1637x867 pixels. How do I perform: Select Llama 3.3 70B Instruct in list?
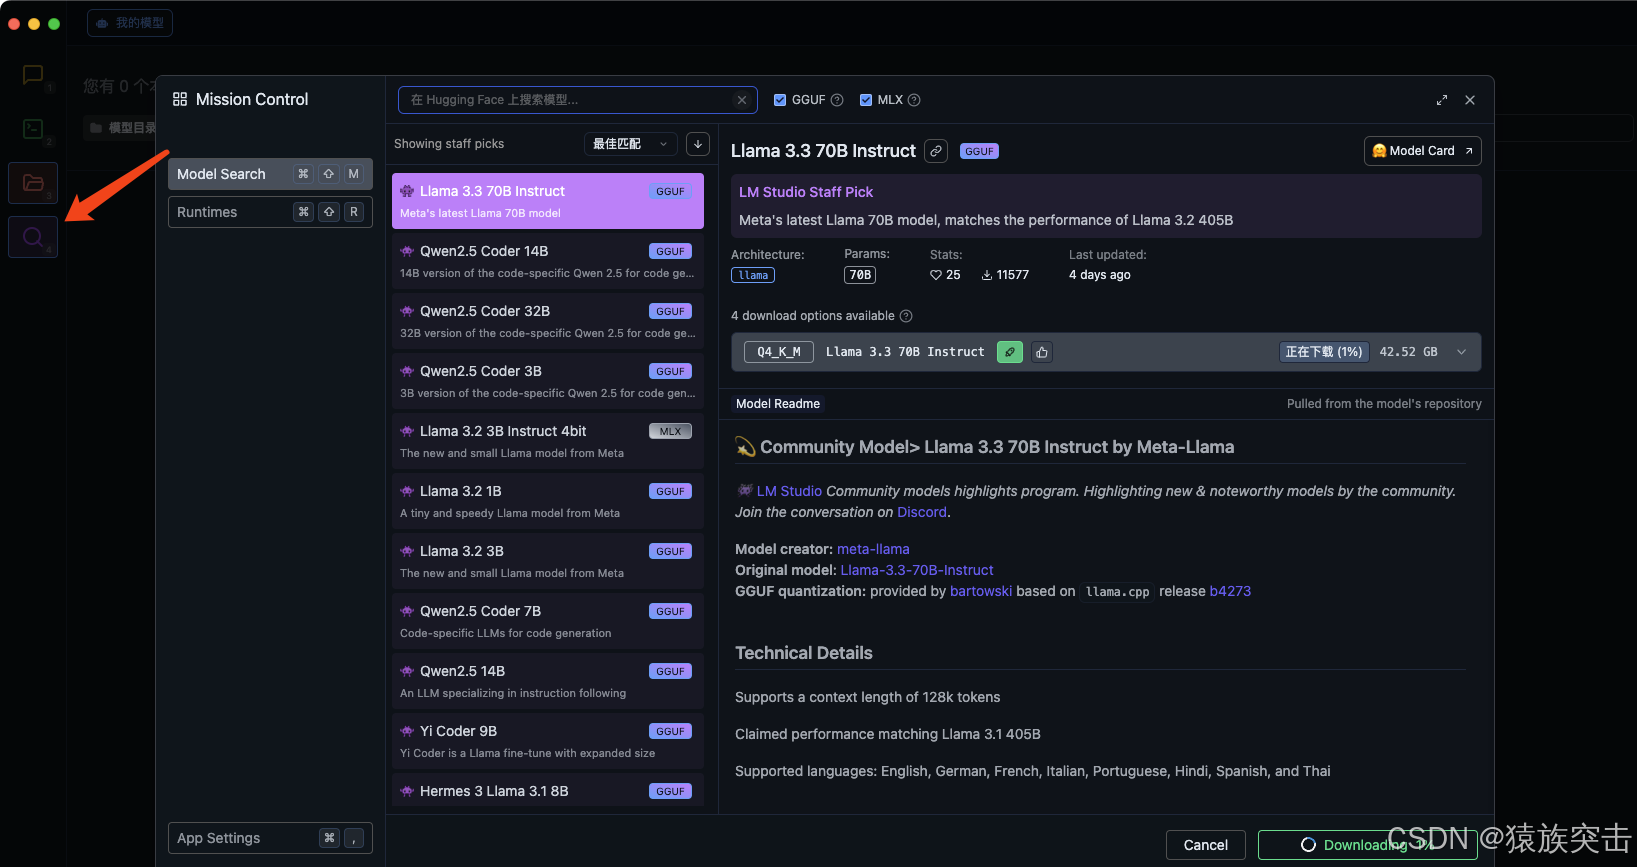tap(548, 201)
